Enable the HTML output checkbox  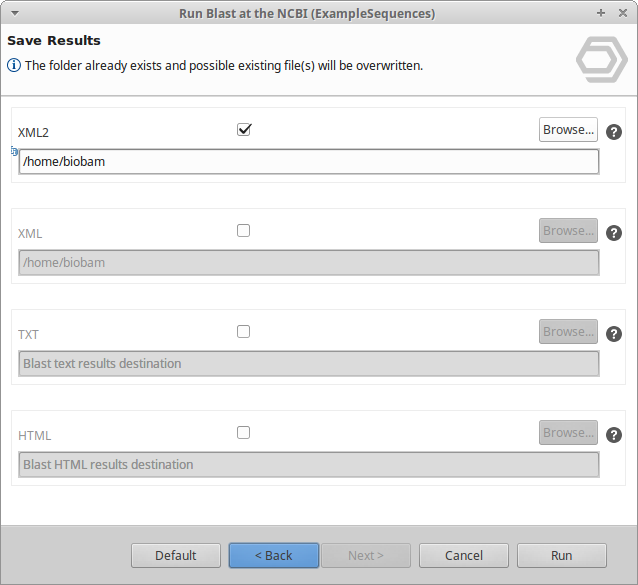(x=244, y=432)
